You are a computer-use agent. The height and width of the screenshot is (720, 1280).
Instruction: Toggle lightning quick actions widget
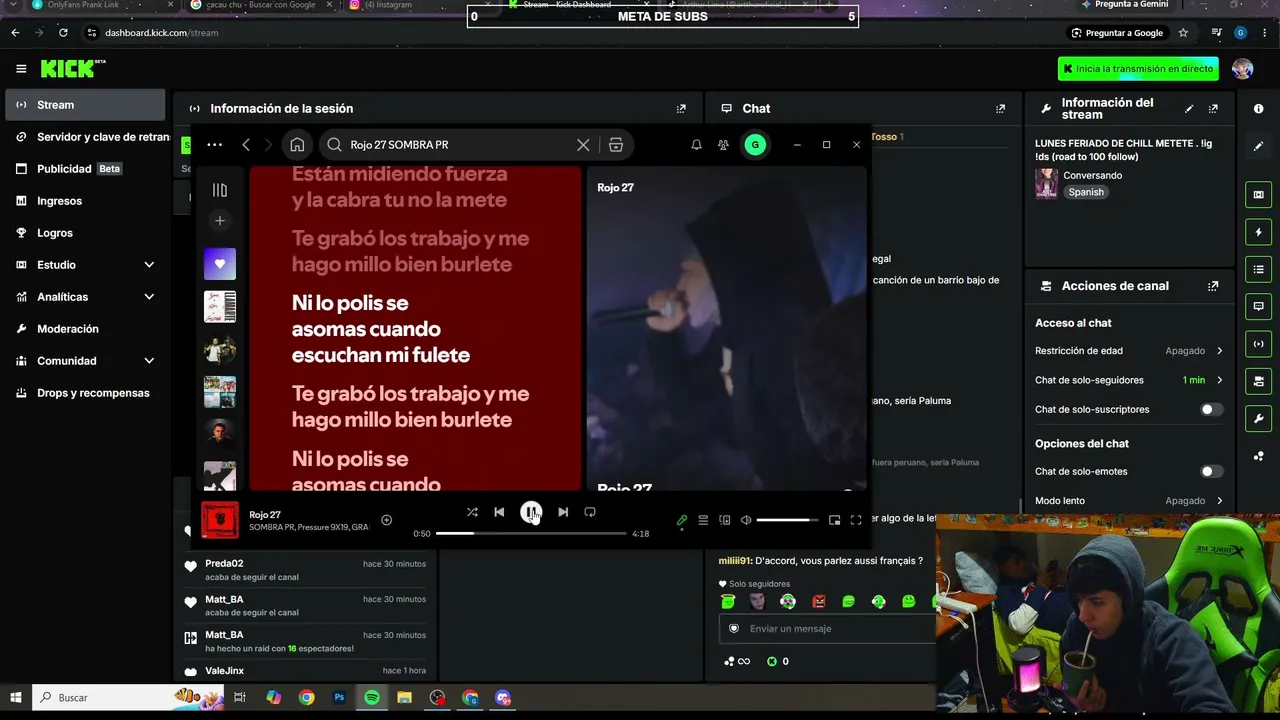[x=1259, y=232]
